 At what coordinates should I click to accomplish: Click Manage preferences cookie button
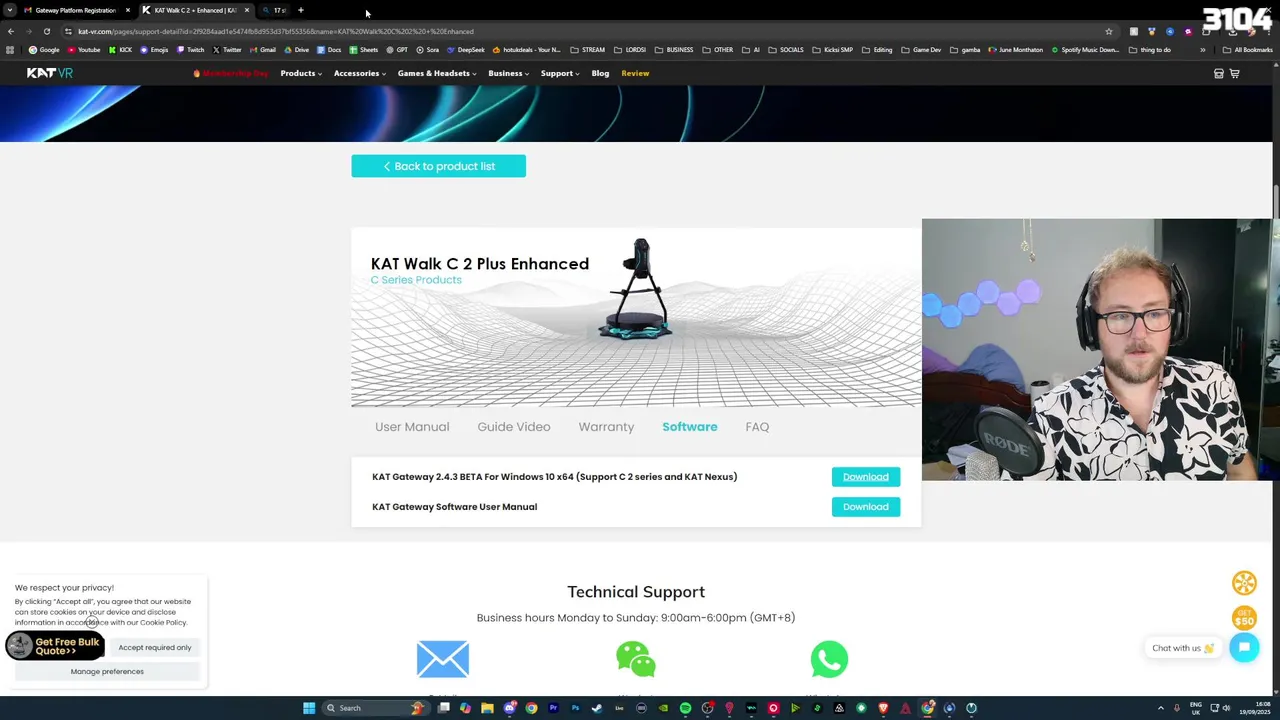(107, 671)
